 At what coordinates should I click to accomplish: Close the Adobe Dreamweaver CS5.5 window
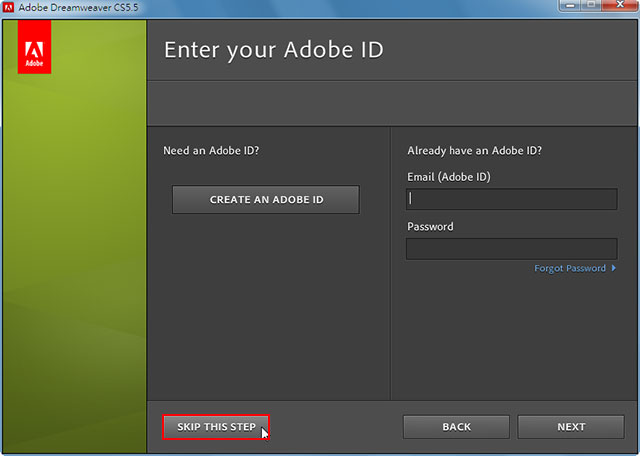point(620,5)
